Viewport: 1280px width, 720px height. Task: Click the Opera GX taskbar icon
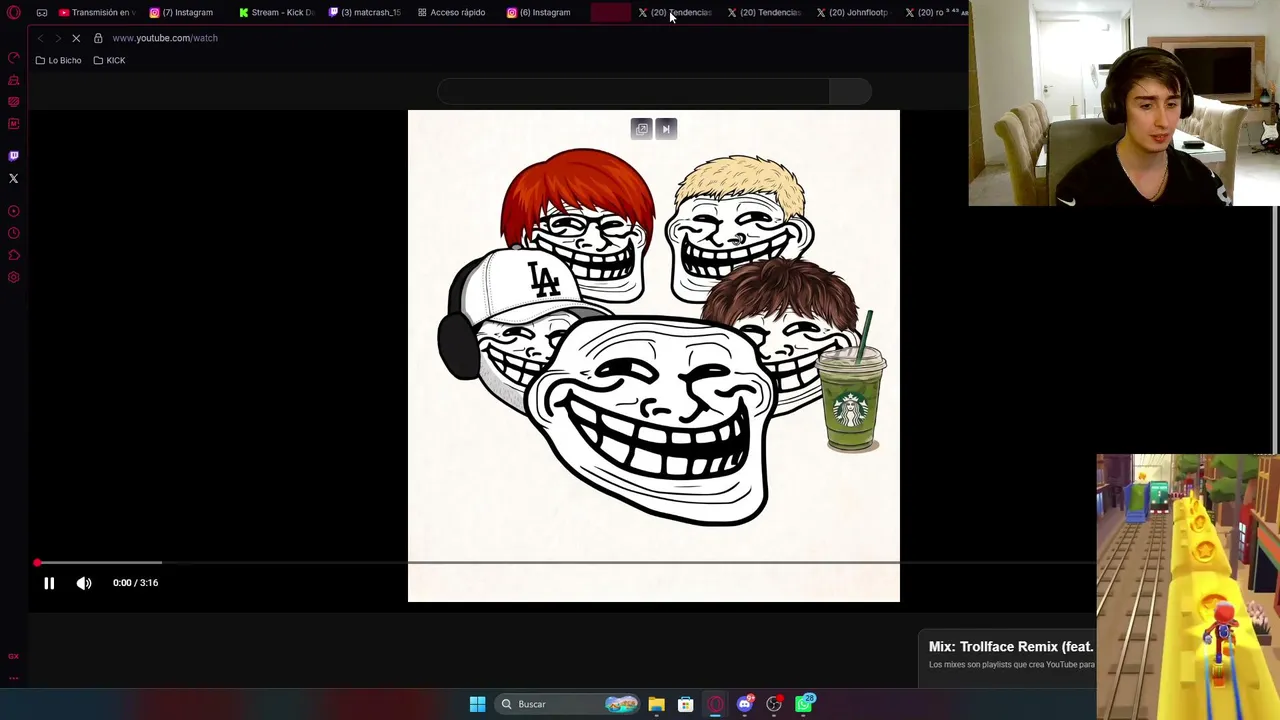(715, 704)
